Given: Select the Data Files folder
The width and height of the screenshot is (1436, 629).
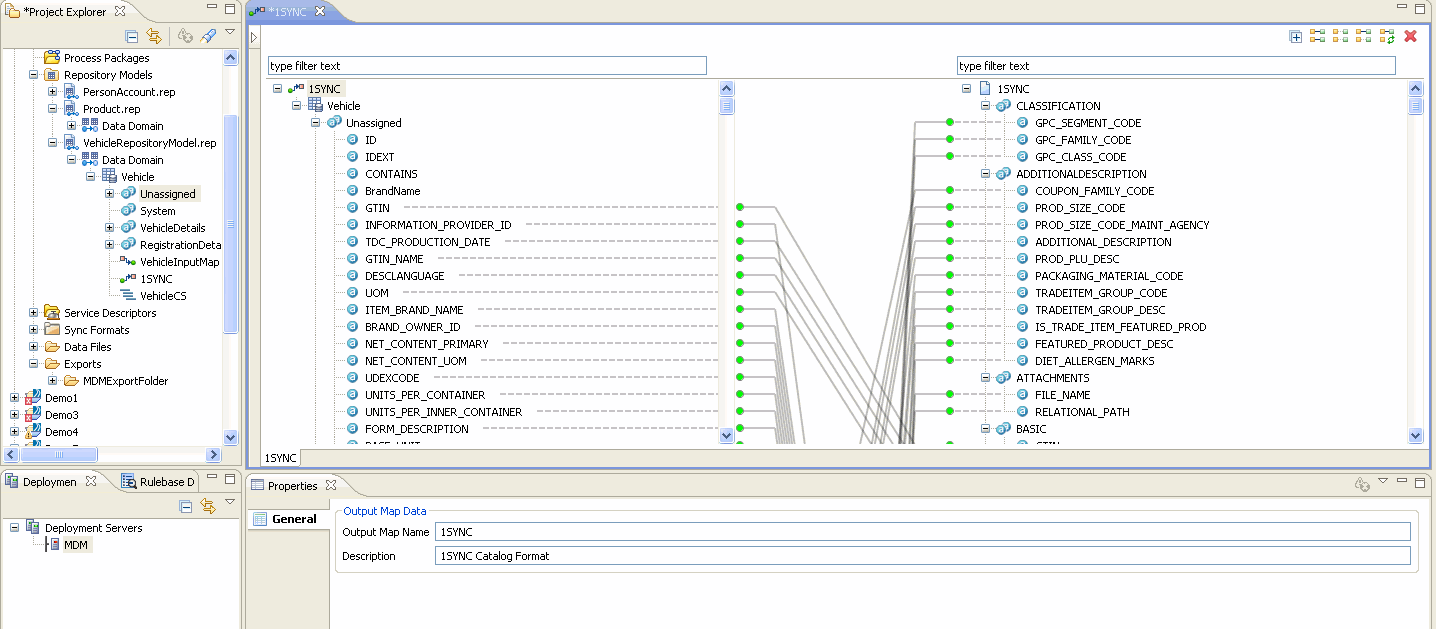Looking at the screenshot, I should click(x=88, y=347).
